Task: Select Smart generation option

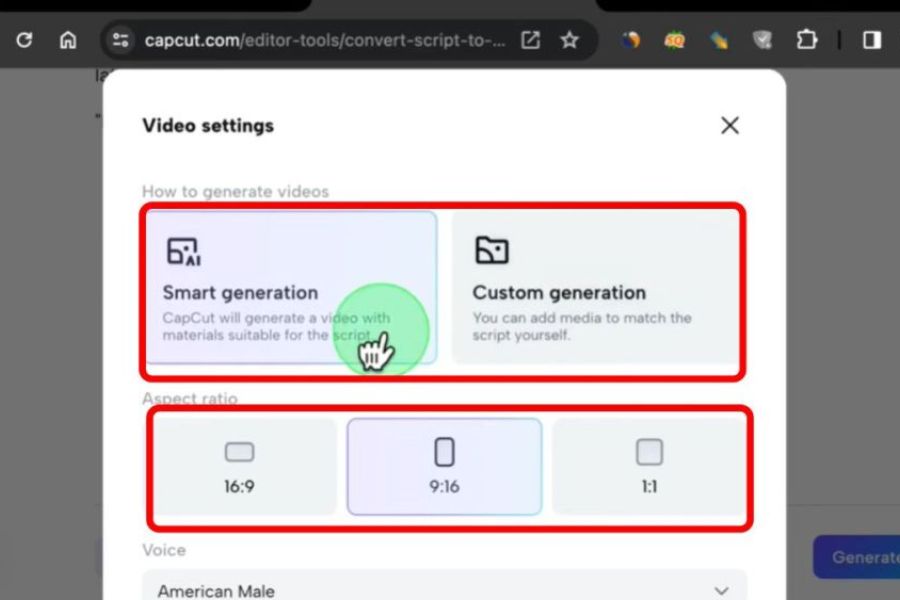Action: pyautogui.click(x=290, y=287)
